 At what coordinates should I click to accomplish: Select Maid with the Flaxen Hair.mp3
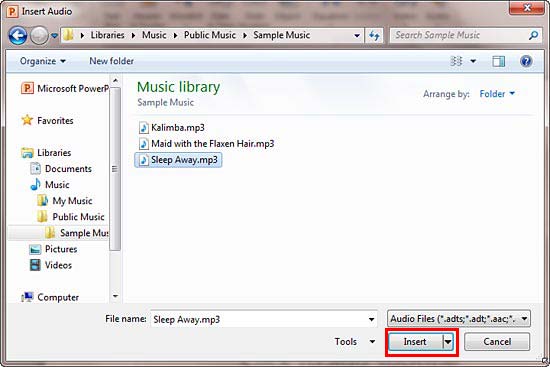tap(206, 144)
